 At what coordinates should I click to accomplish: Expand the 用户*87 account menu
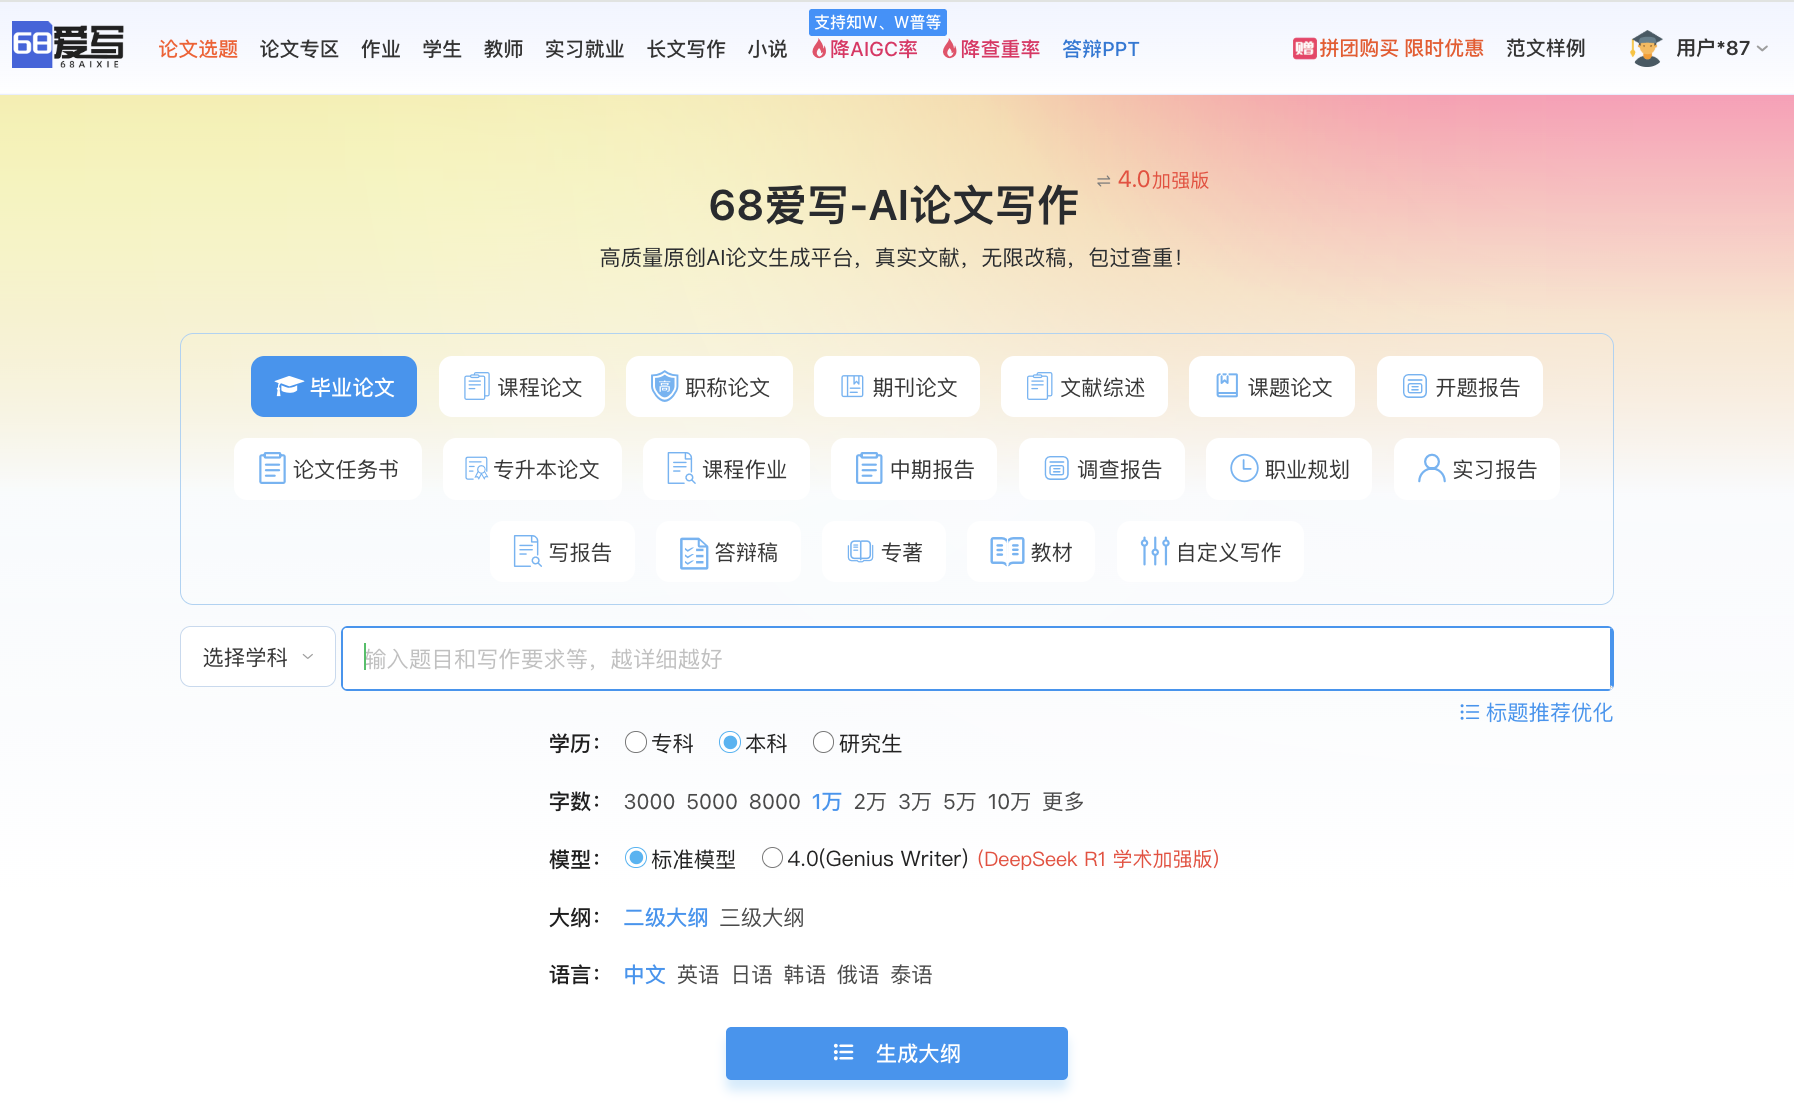coord(1721,48)
